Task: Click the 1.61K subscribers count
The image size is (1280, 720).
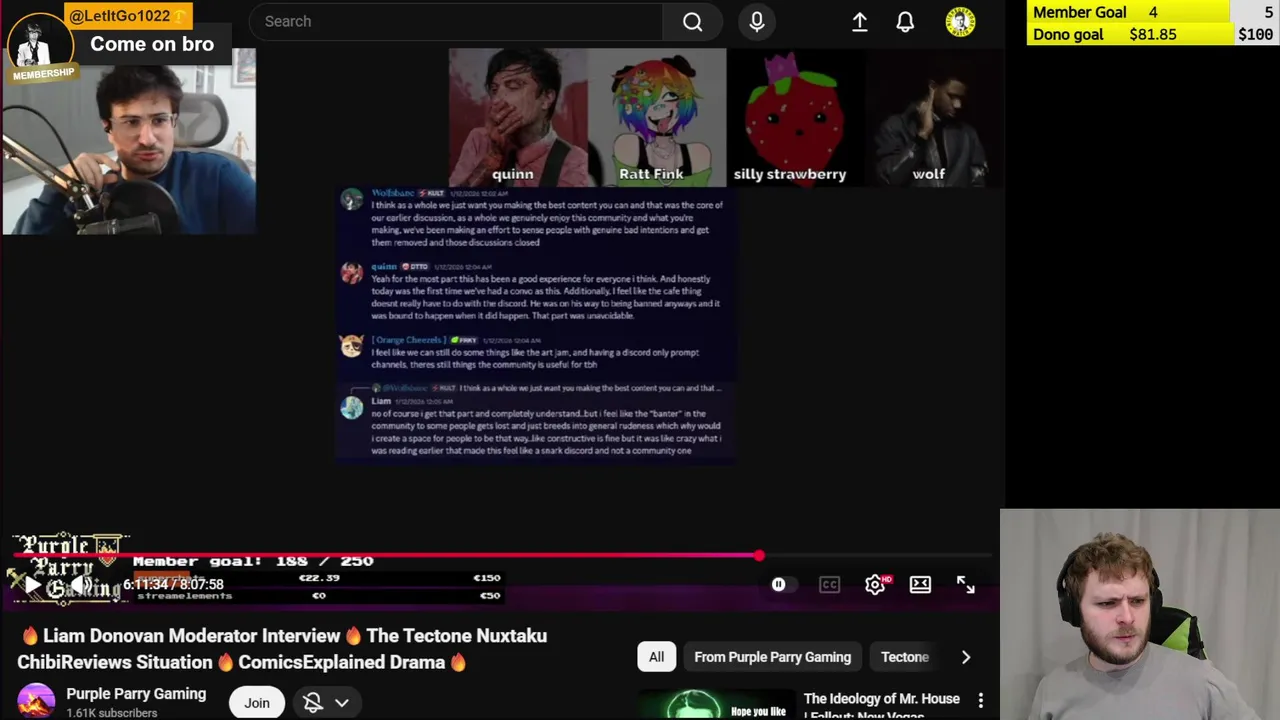Action: [112, 713]
